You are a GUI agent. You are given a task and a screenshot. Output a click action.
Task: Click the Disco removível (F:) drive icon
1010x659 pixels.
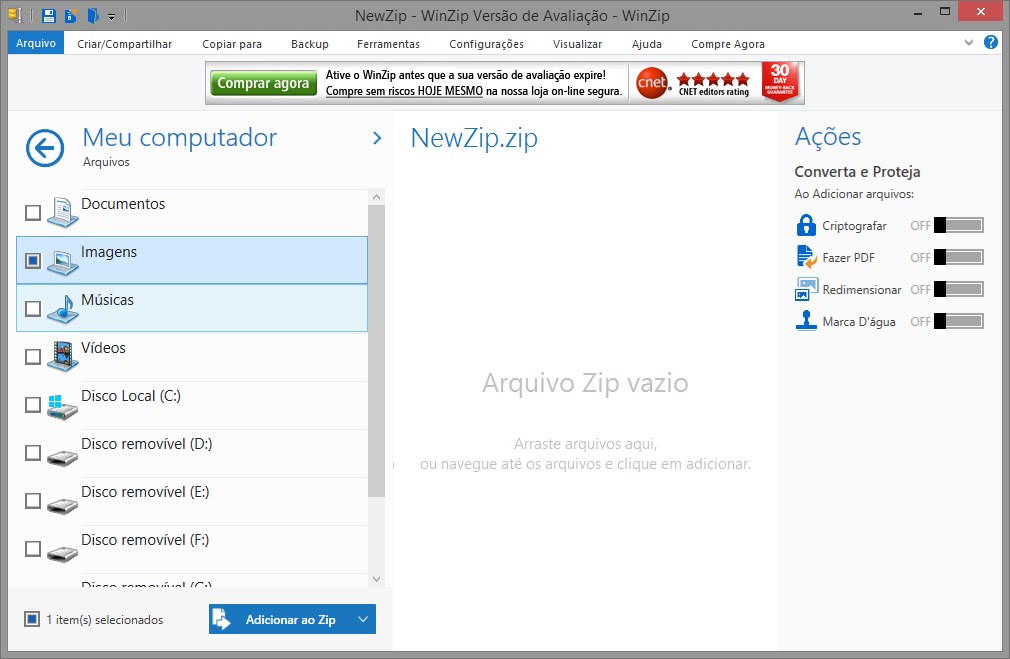[62, 553]
